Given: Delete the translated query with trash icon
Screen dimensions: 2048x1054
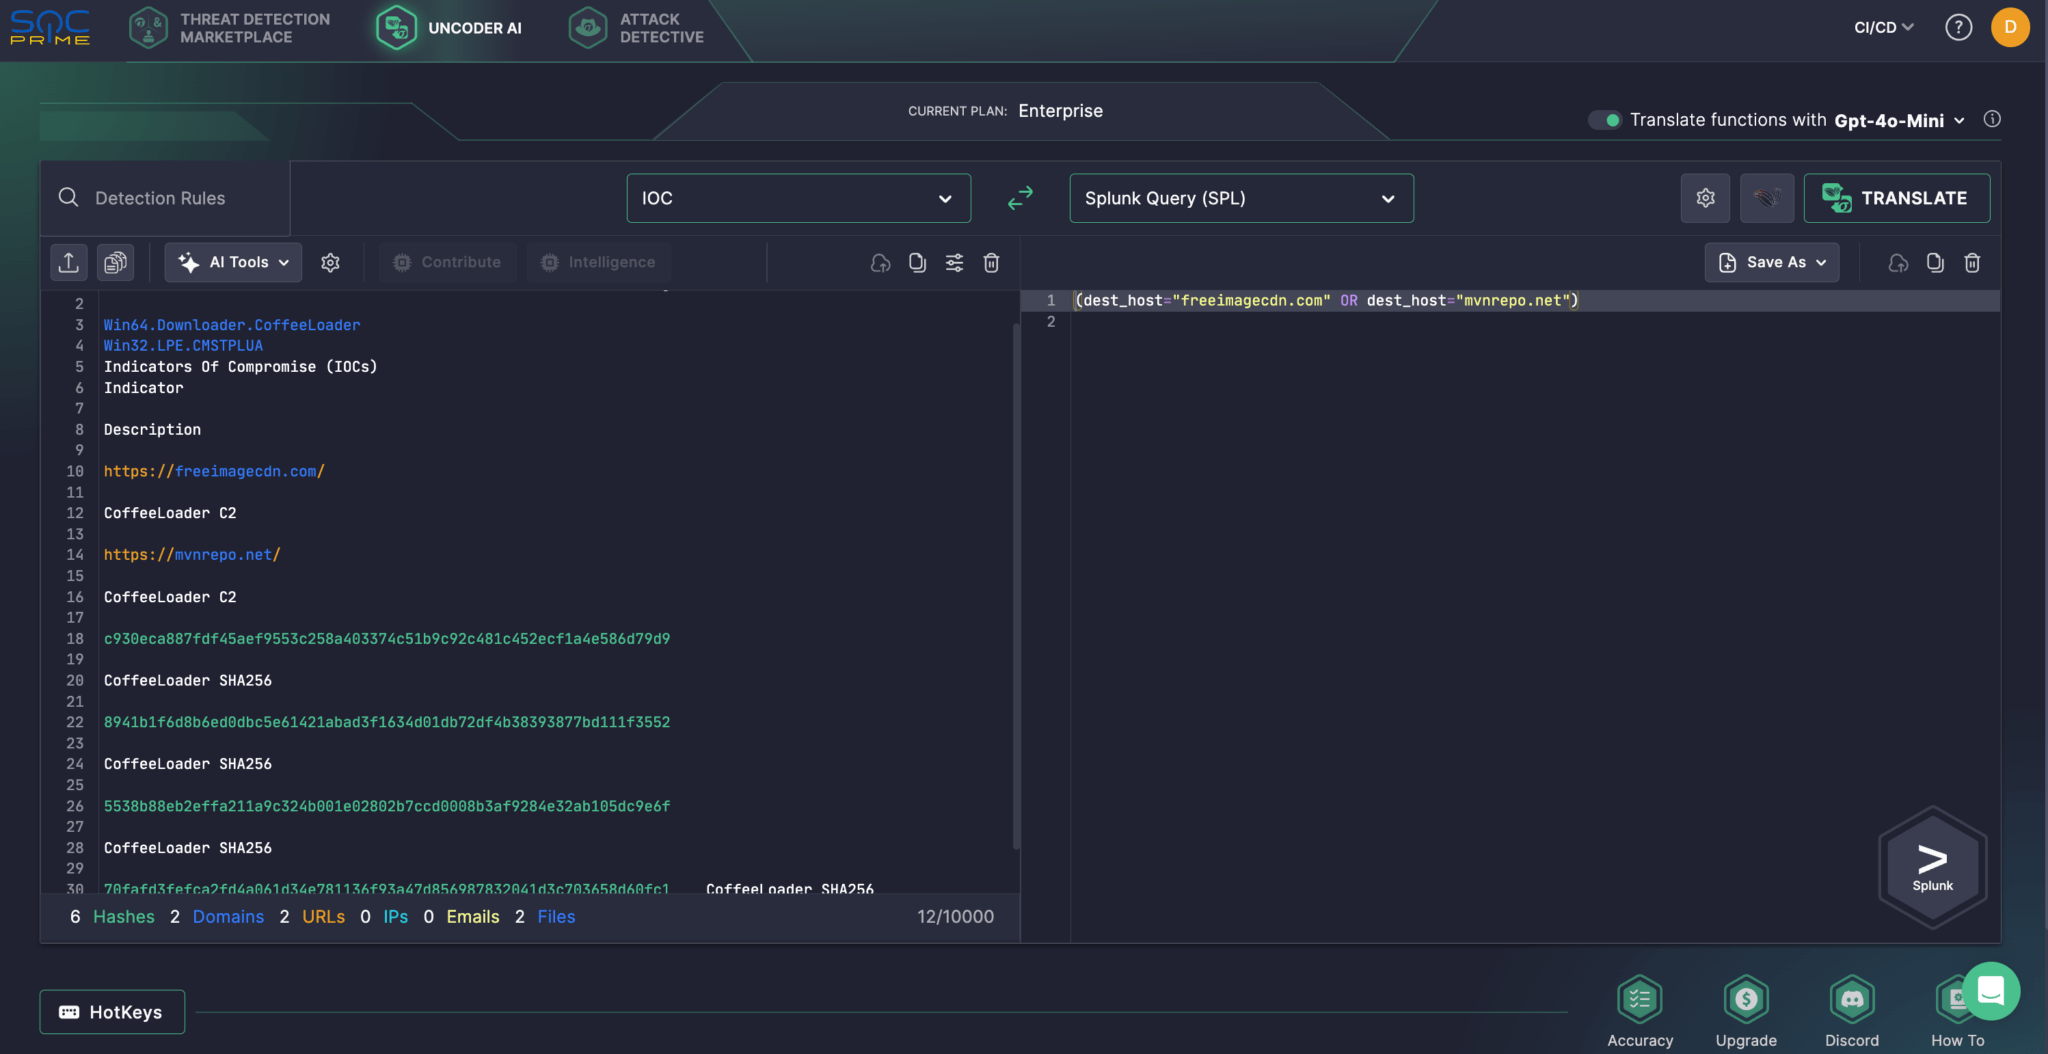Looking at the screenshot, I should pyautogui.click(x=1971, y=262).
